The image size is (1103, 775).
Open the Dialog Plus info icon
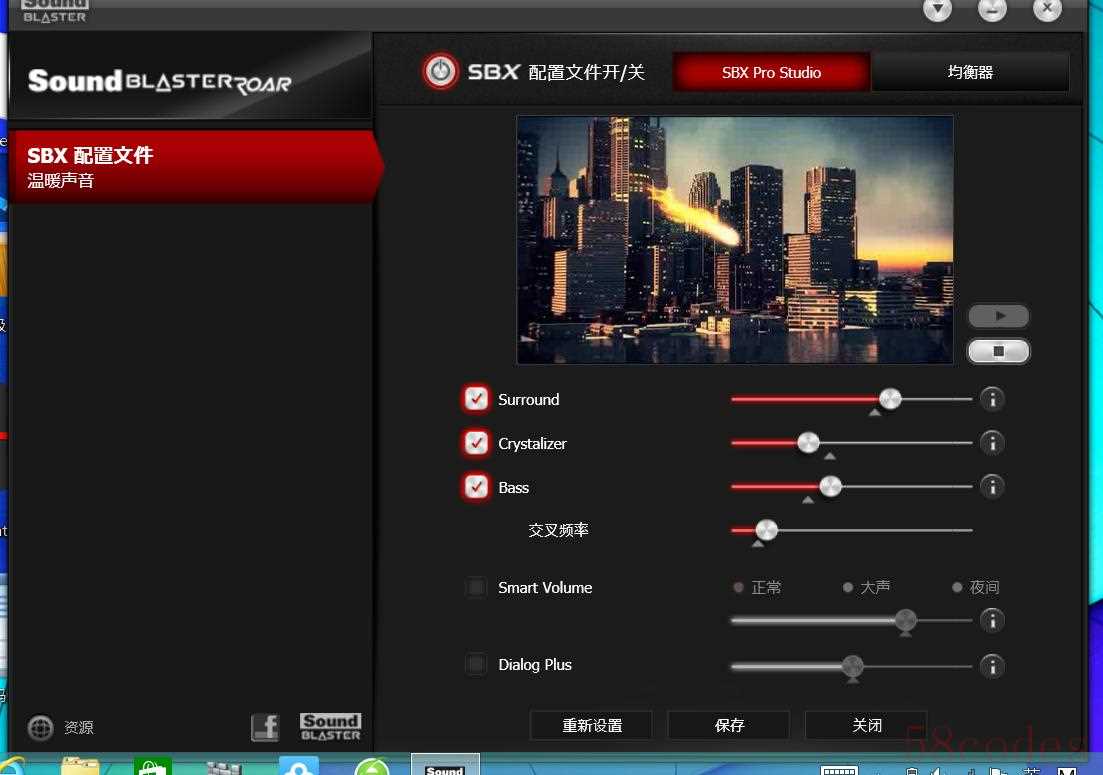(992, 665)
